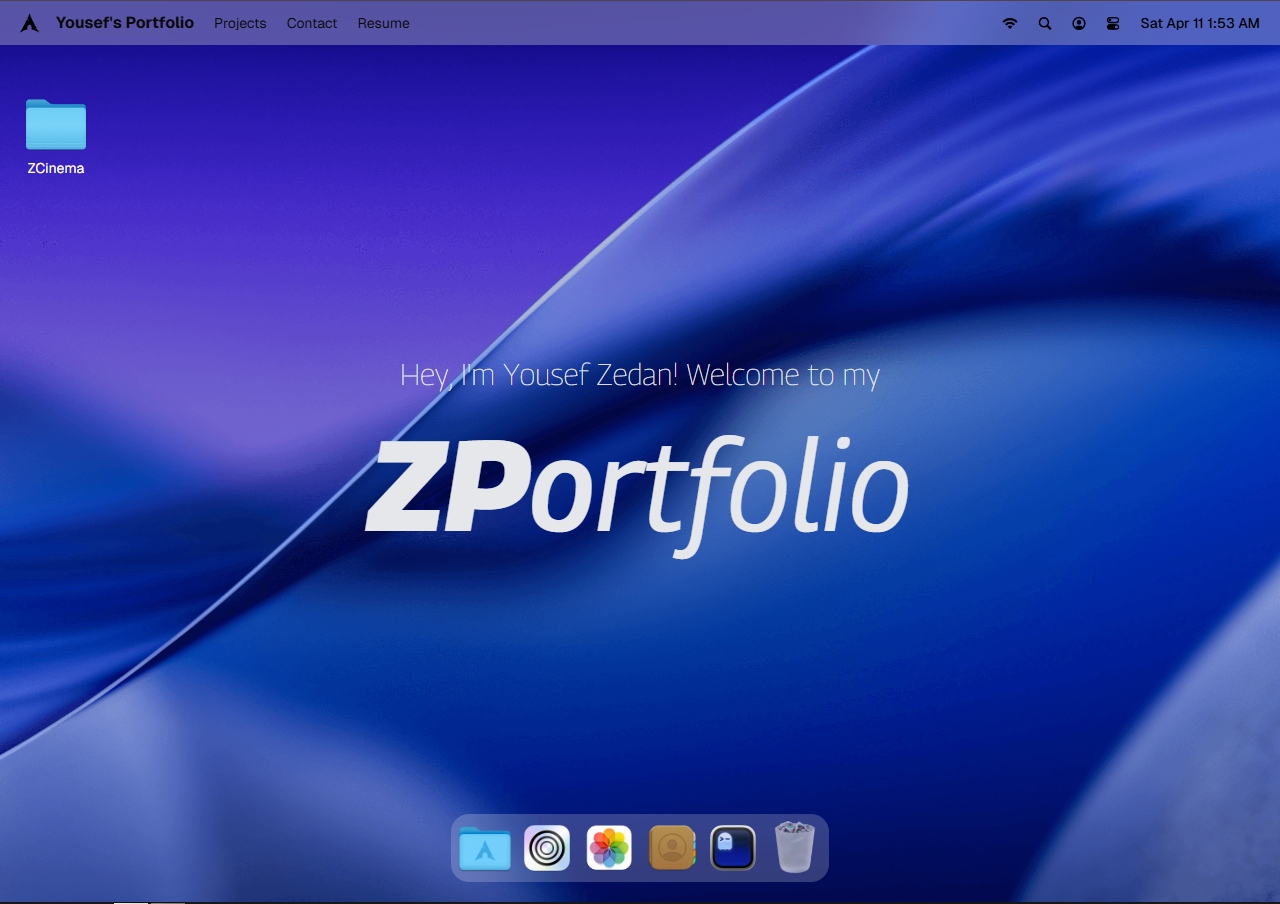Click Resume in the top menu bar
Viewport: 1280px width, 904px height.
point(383,23)
